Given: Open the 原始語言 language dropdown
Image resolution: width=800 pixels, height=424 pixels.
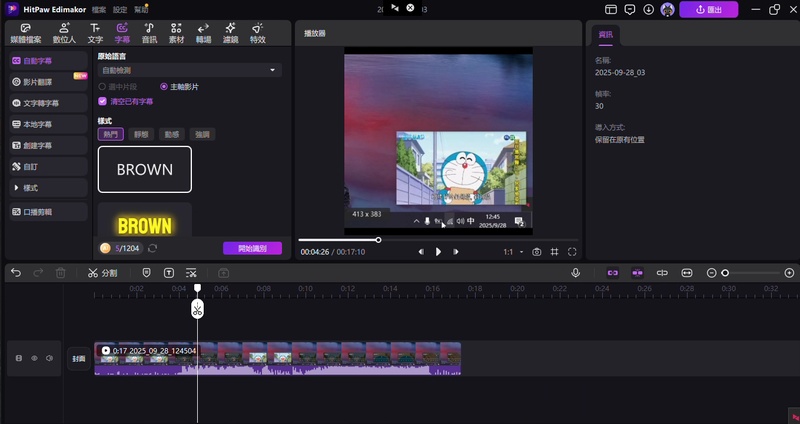Looking at the screenshot, I should tap(189, 71).
